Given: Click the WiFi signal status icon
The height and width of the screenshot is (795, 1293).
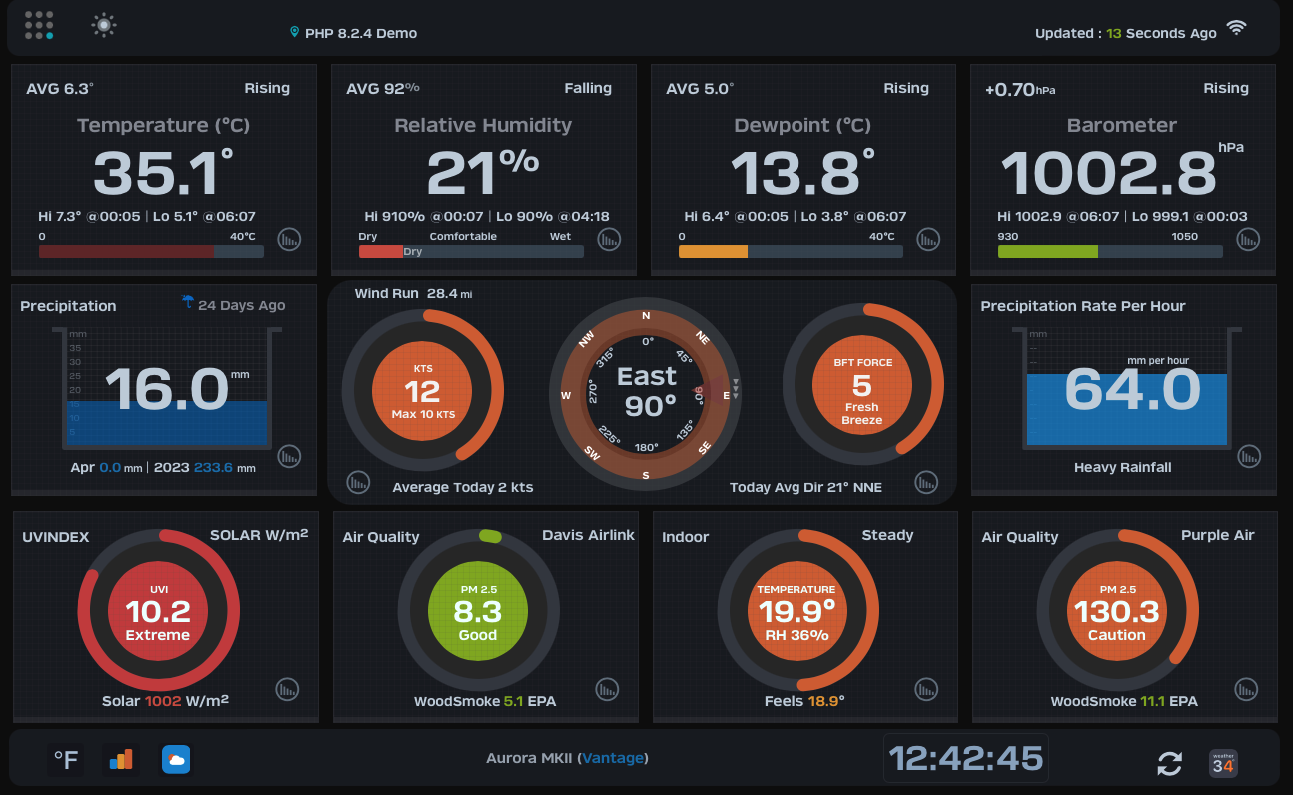Looking at the screenshot, I should [1237, 27].
